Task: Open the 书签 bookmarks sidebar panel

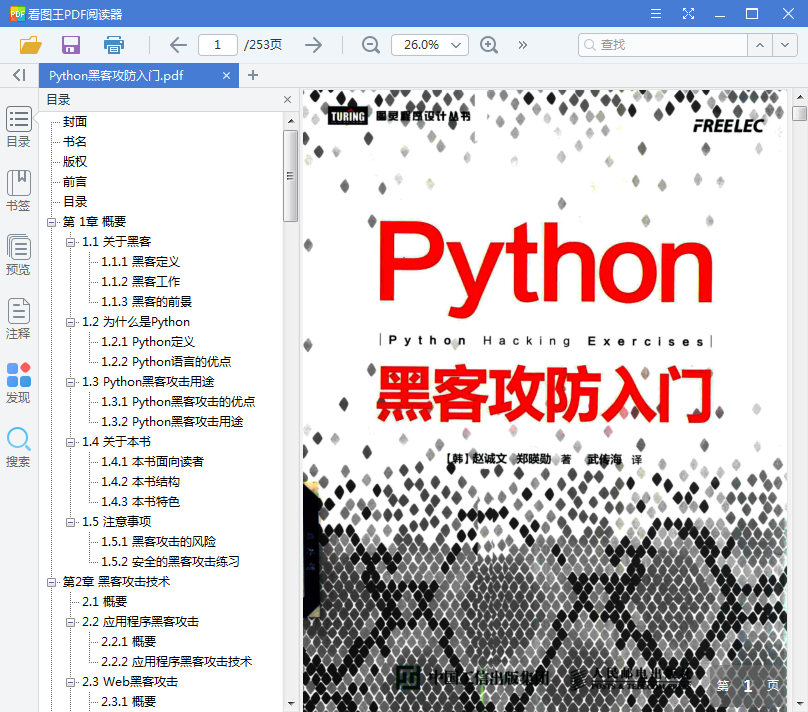Action: (19, 191)
